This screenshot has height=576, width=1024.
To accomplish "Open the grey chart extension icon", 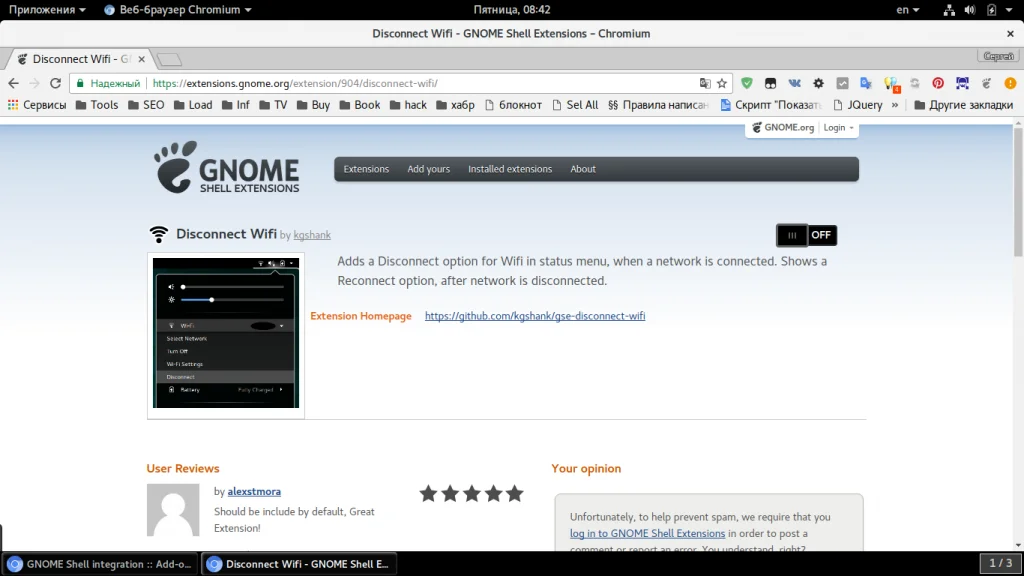I will point(842,84).
